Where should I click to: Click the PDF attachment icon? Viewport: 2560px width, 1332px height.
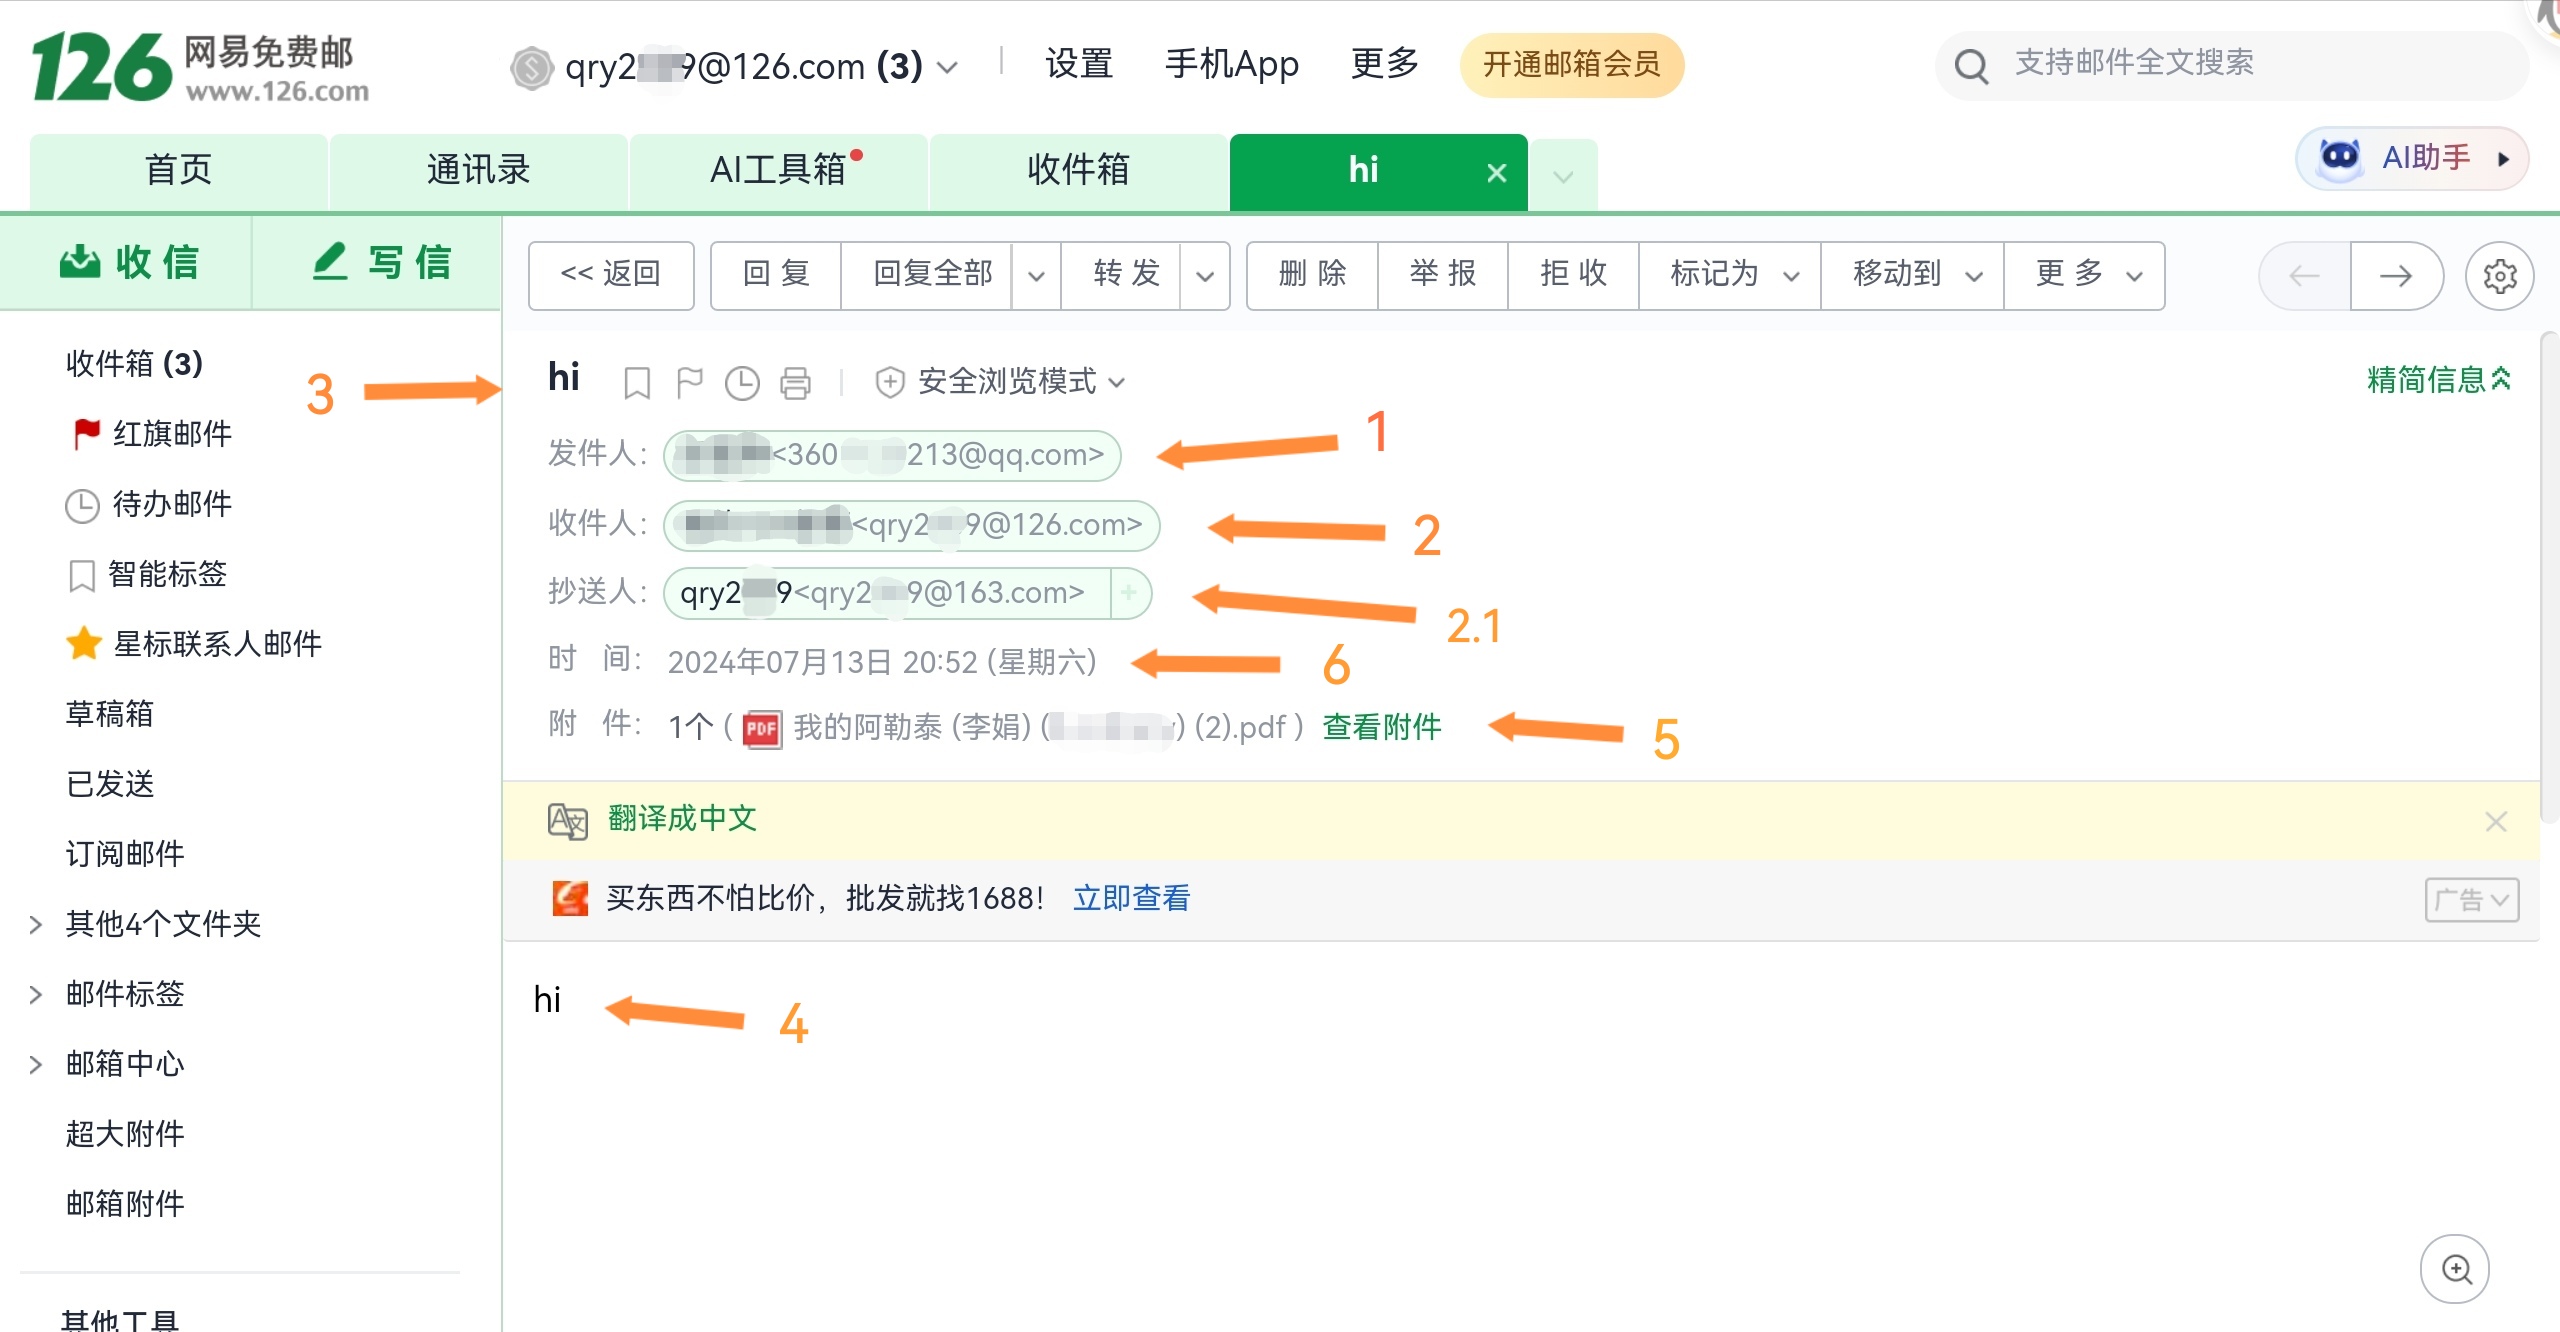point(762,729)
